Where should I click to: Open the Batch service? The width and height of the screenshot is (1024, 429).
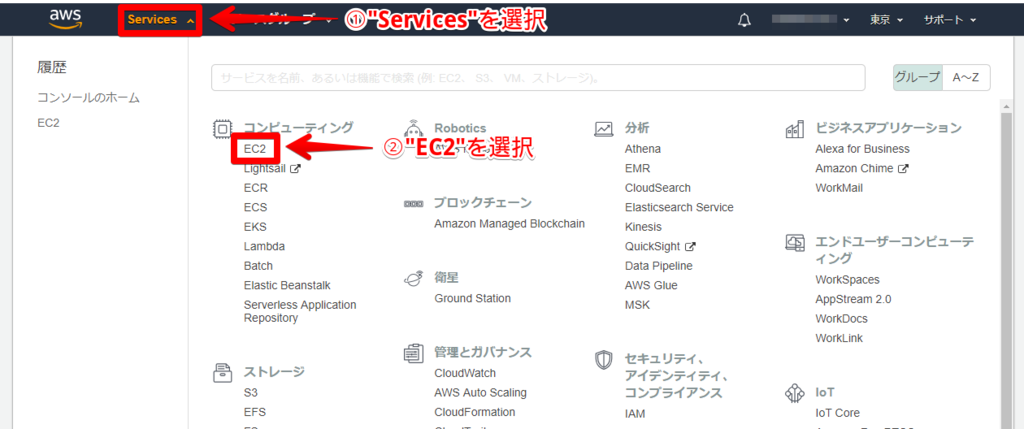point(258,266)
